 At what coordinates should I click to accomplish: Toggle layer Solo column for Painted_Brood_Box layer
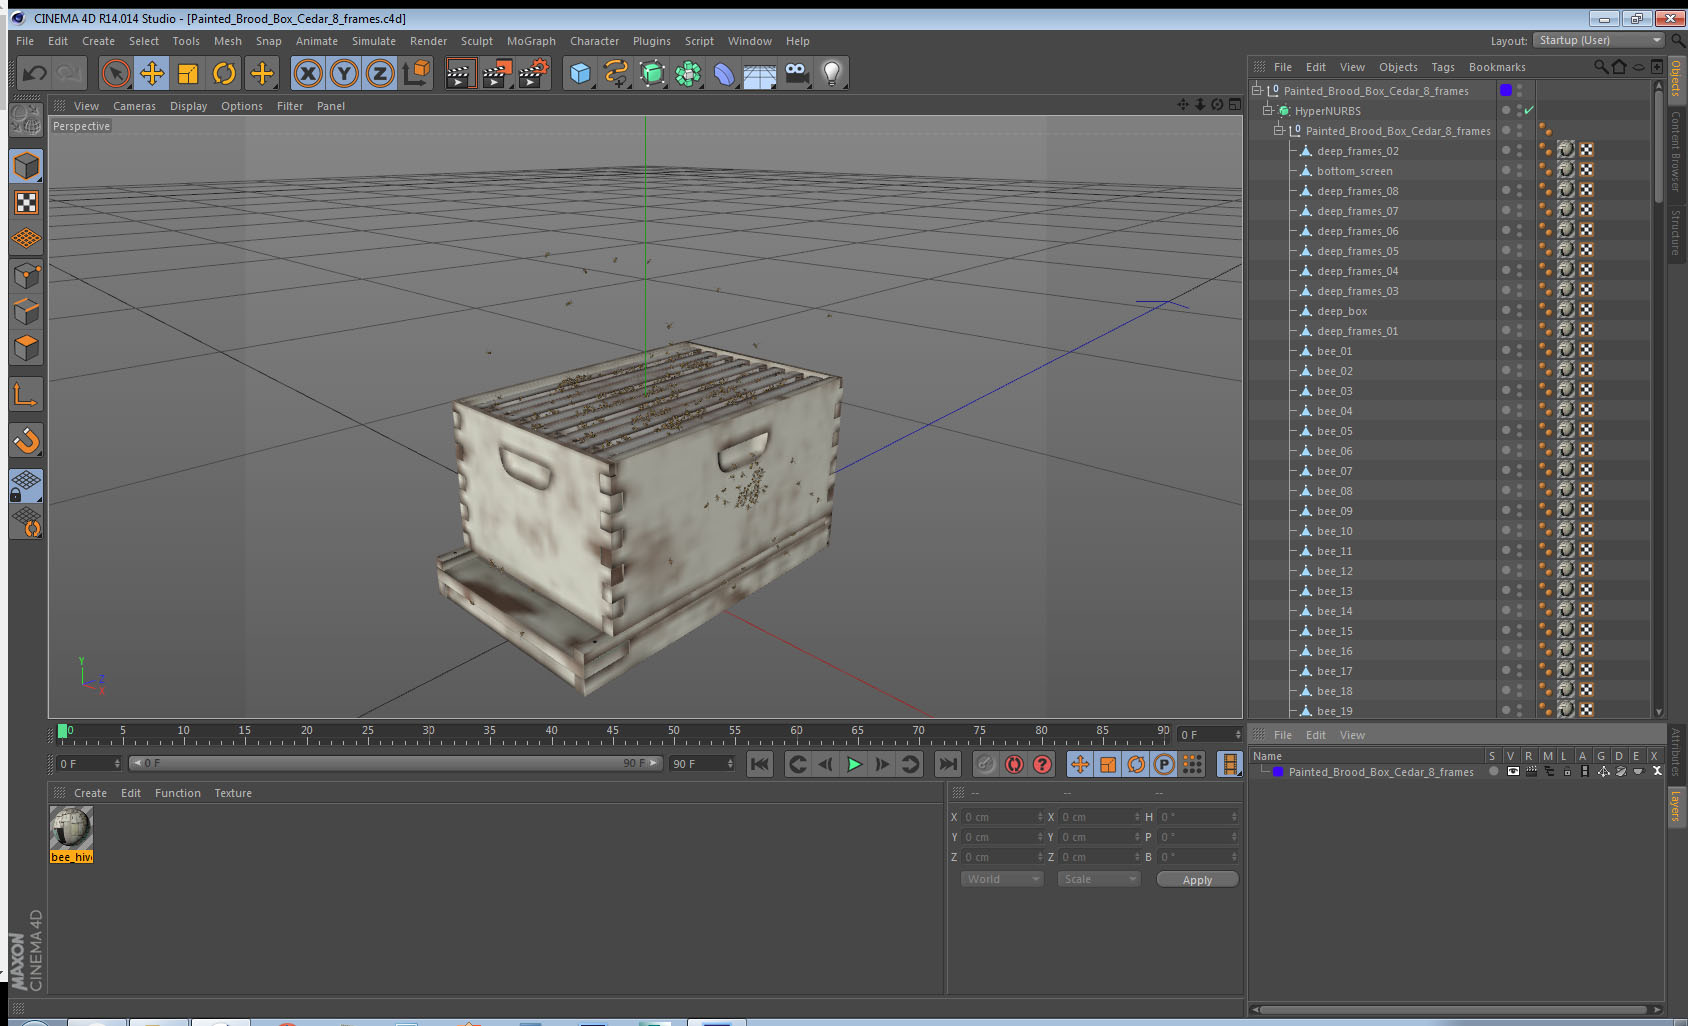click(1493, 771)
